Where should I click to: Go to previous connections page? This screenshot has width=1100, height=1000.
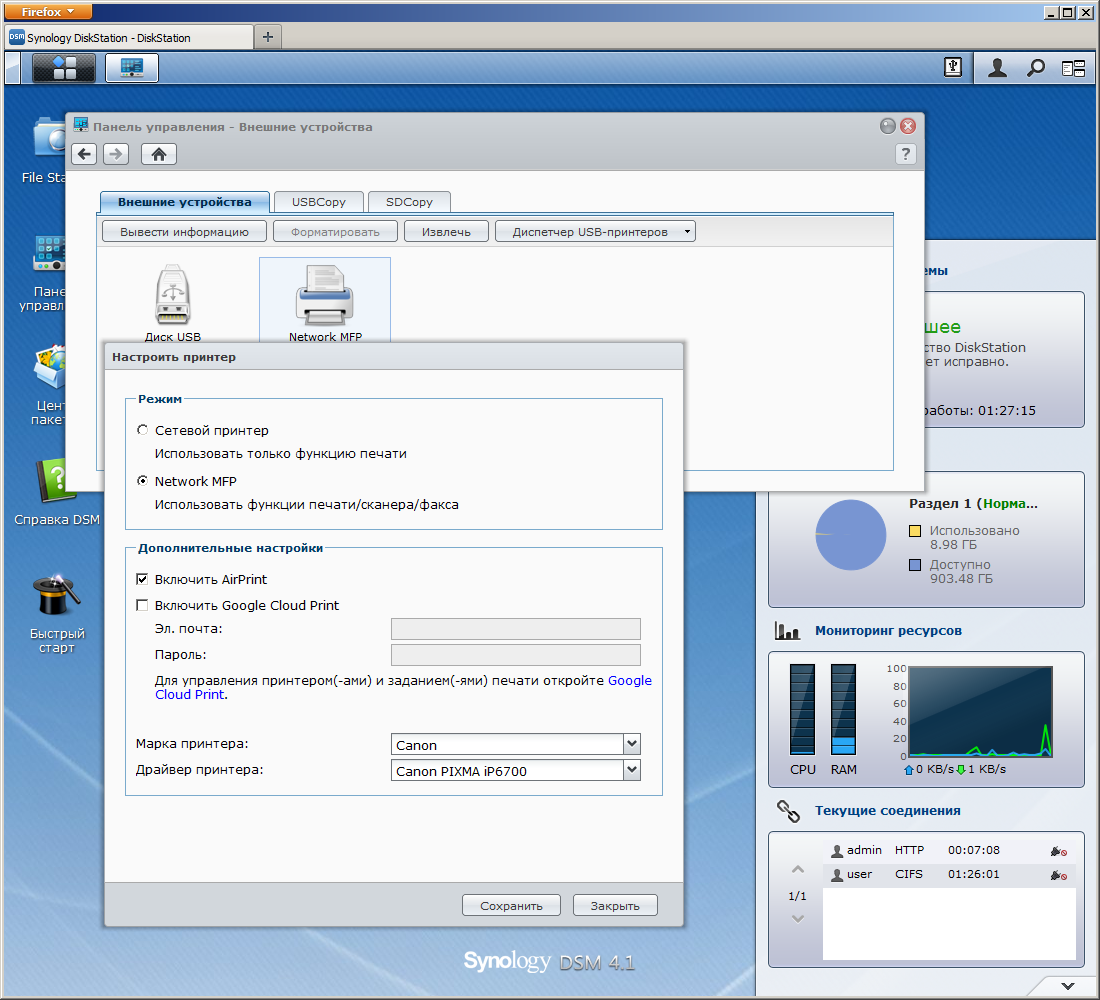point(798,870)
